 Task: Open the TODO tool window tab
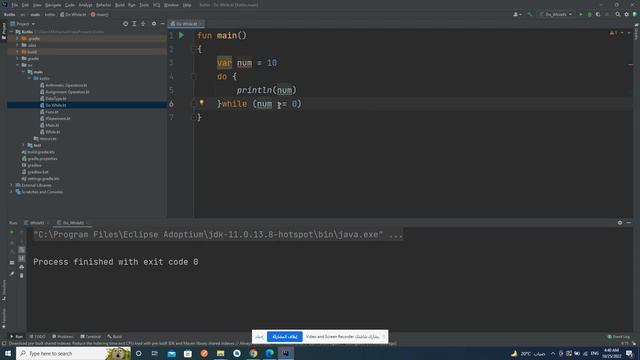38,337
